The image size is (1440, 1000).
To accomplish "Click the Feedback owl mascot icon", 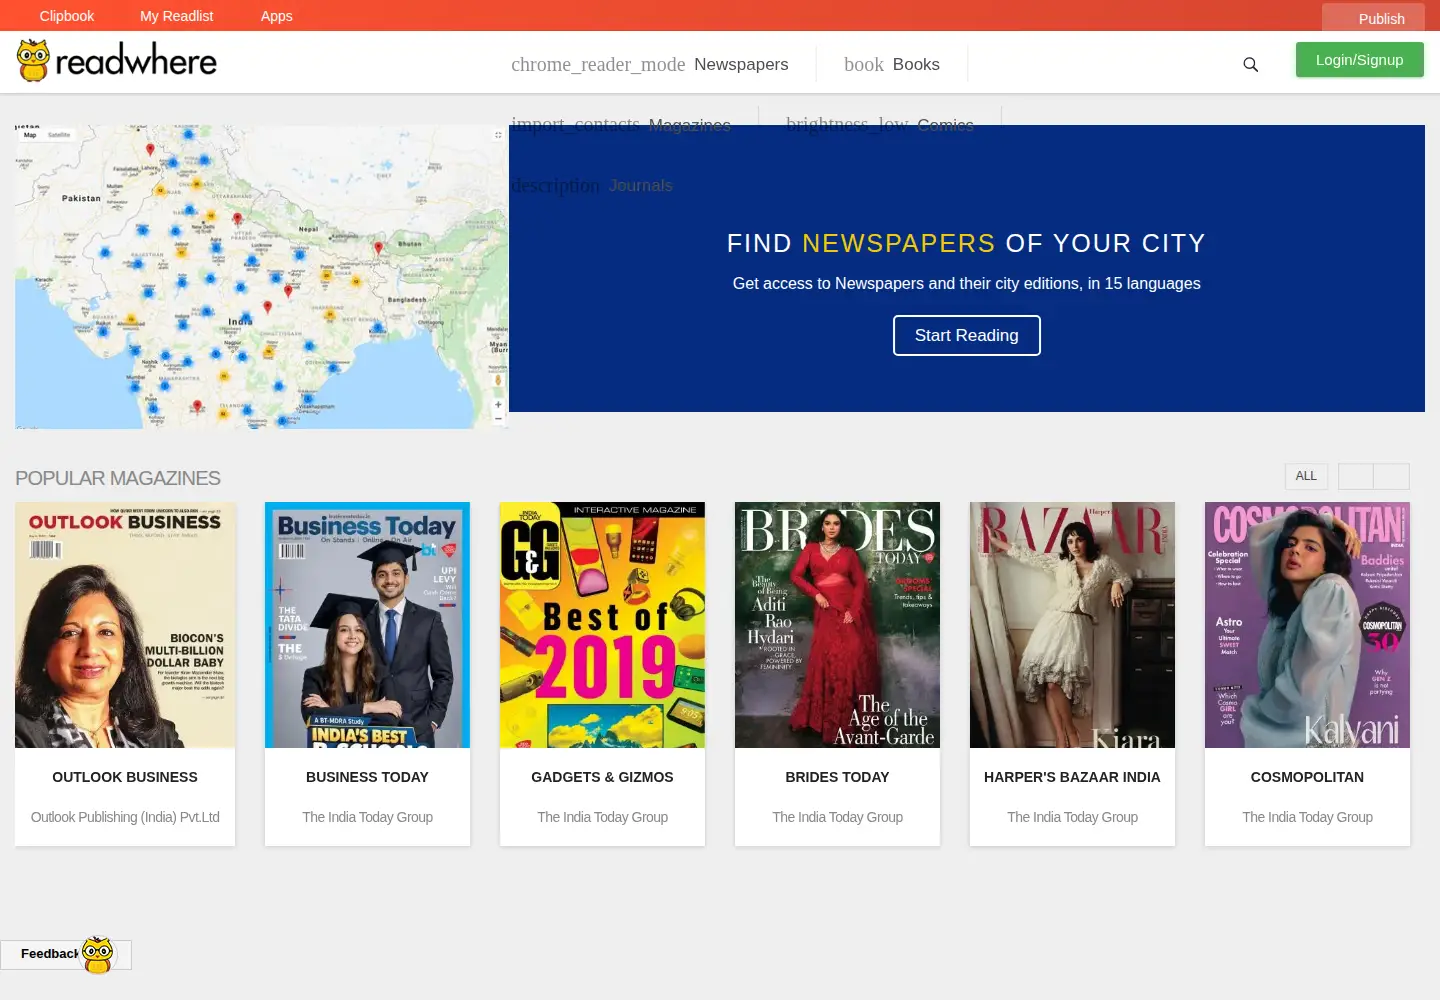I will (x=97, y=954).
